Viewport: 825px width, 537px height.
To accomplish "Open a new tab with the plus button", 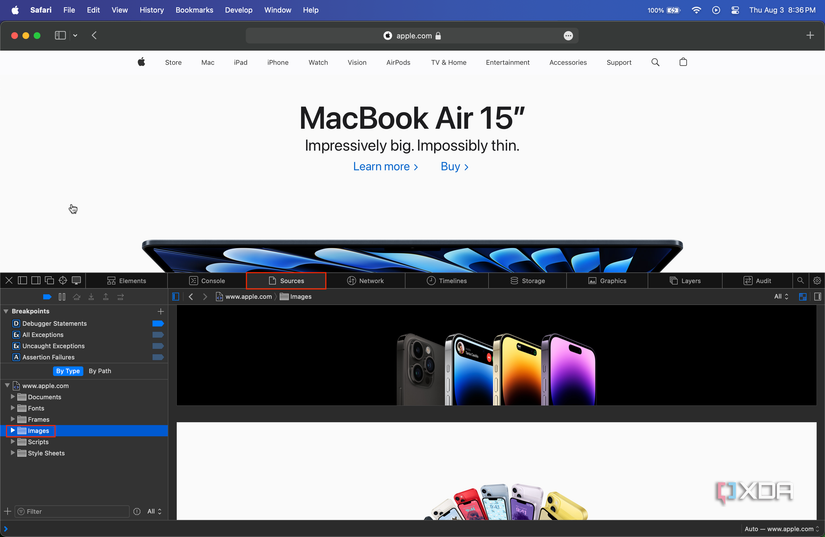I will click(810, 35).
